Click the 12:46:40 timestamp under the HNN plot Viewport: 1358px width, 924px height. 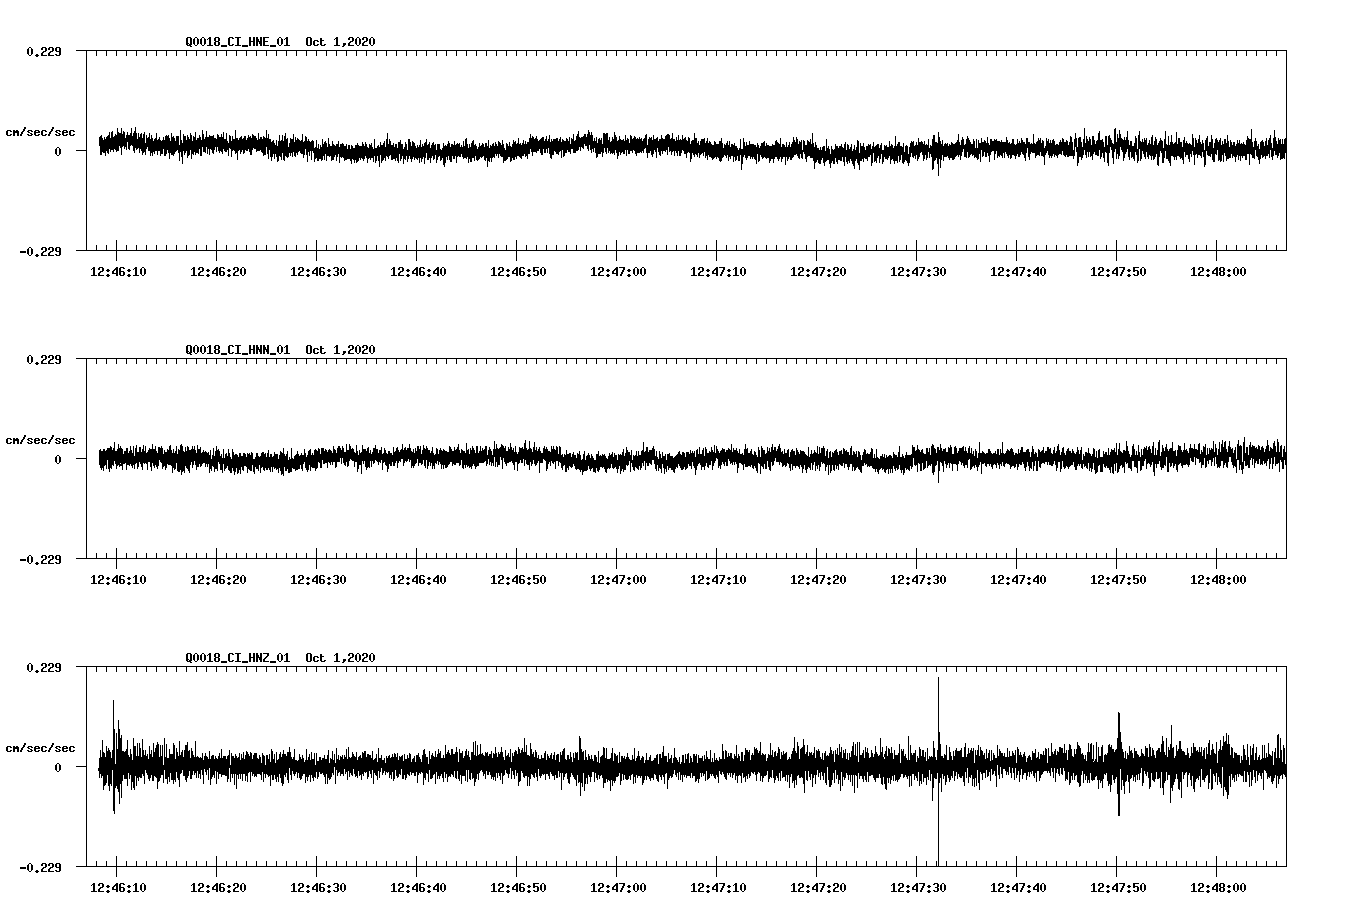(x=418, y=576)
